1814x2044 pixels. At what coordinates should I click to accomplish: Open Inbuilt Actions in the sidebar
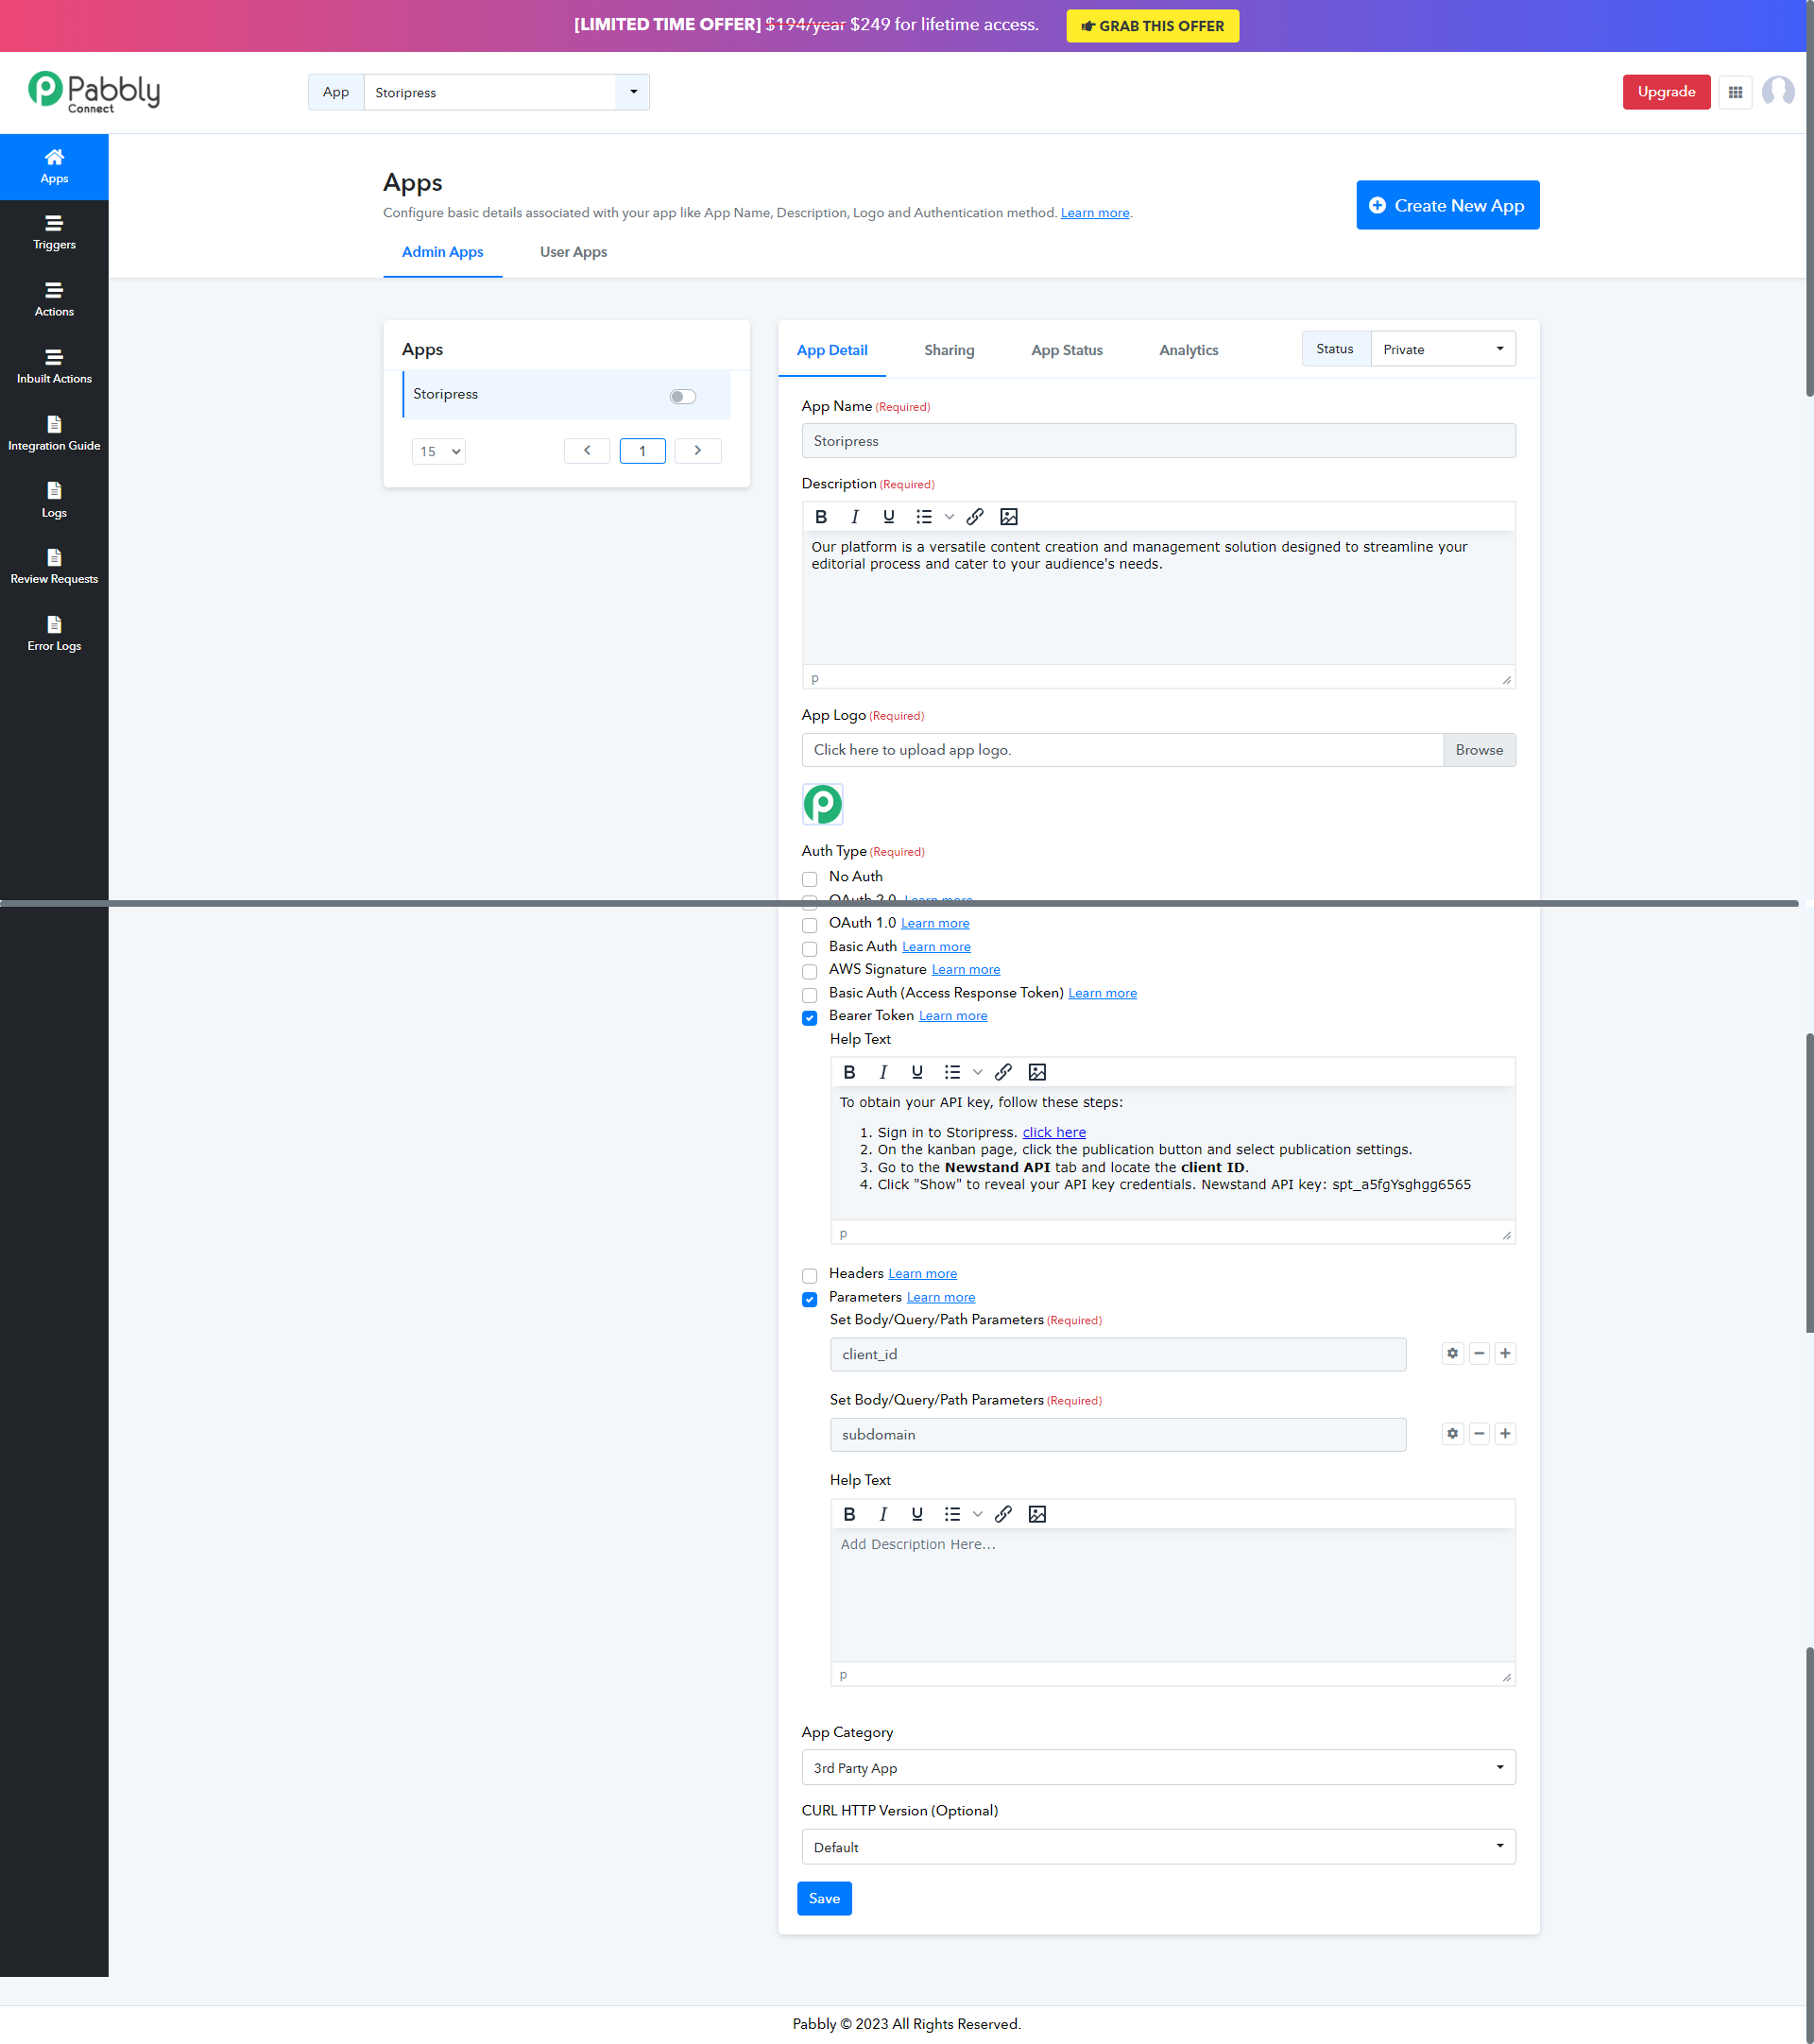[x=54, y=366]
